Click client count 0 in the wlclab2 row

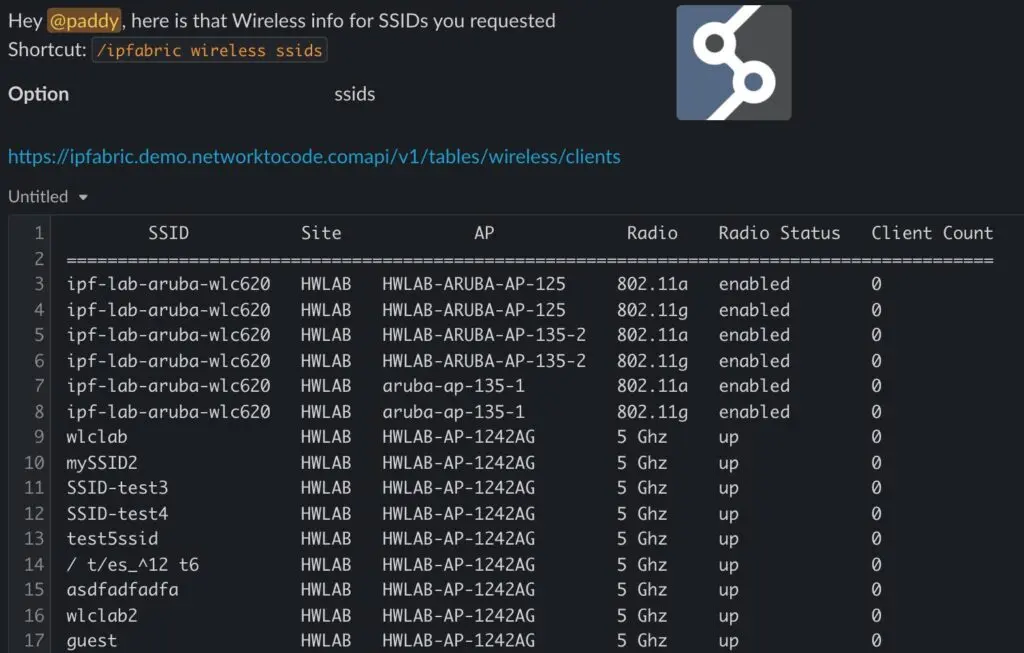coord(876,616)
